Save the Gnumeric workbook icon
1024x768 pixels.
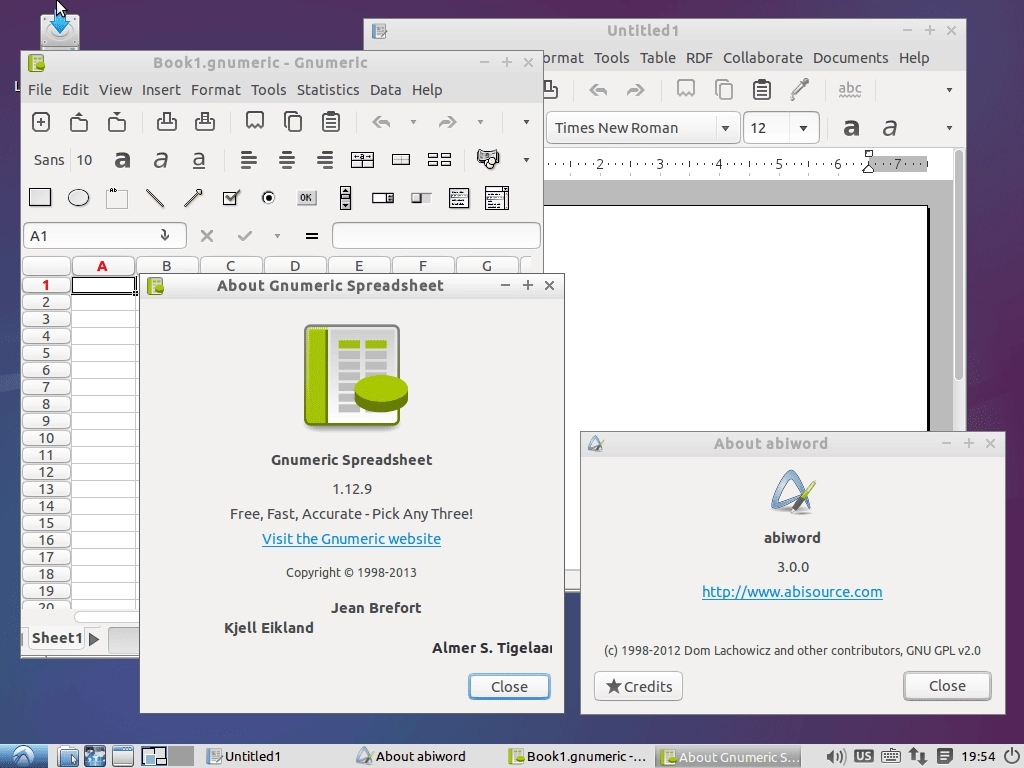[117, 122]
